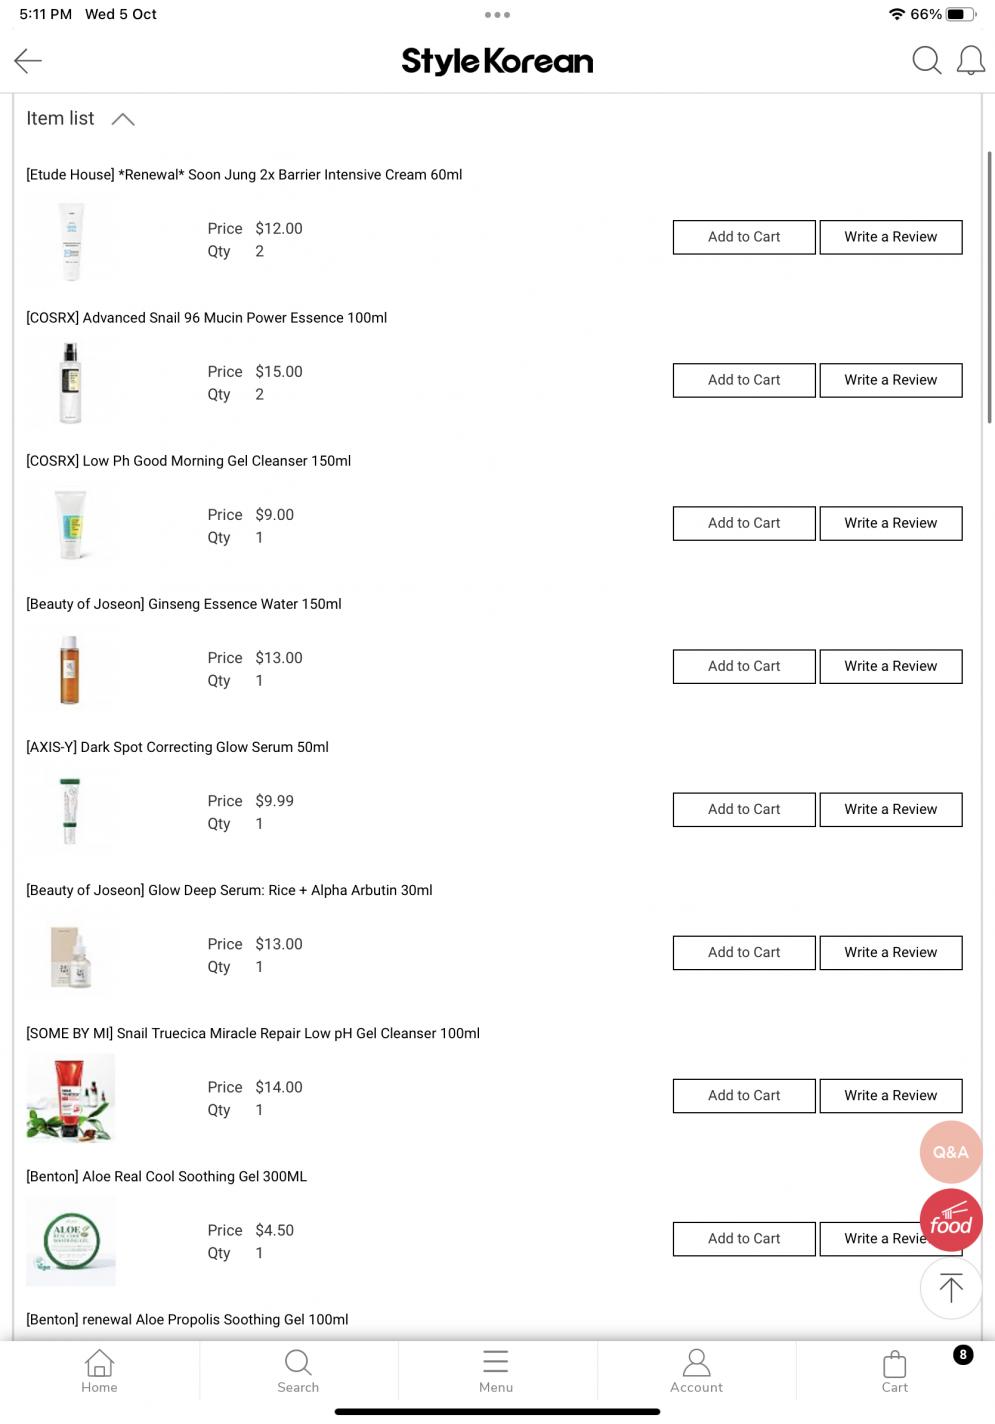Image resolution: width=995 pixels, height=1424 pixels.
Task: Open search via magnifier icon in header
Action: pyautogui.click(x=926, y=61)
